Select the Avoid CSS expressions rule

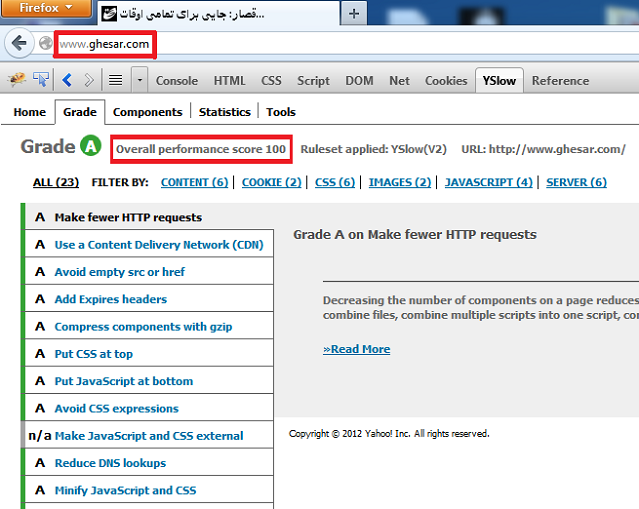coord(149,408)
